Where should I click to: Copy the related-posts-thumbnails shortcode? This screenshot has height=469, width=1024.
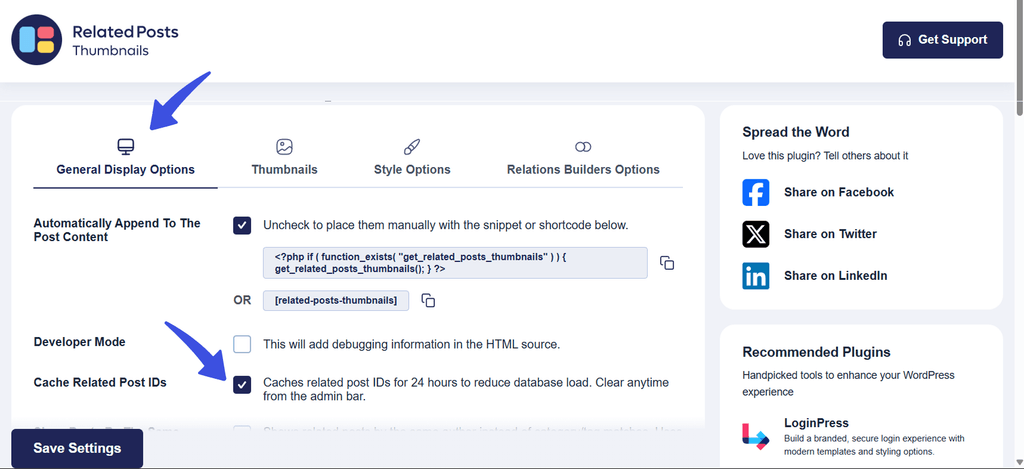point(428,300)
